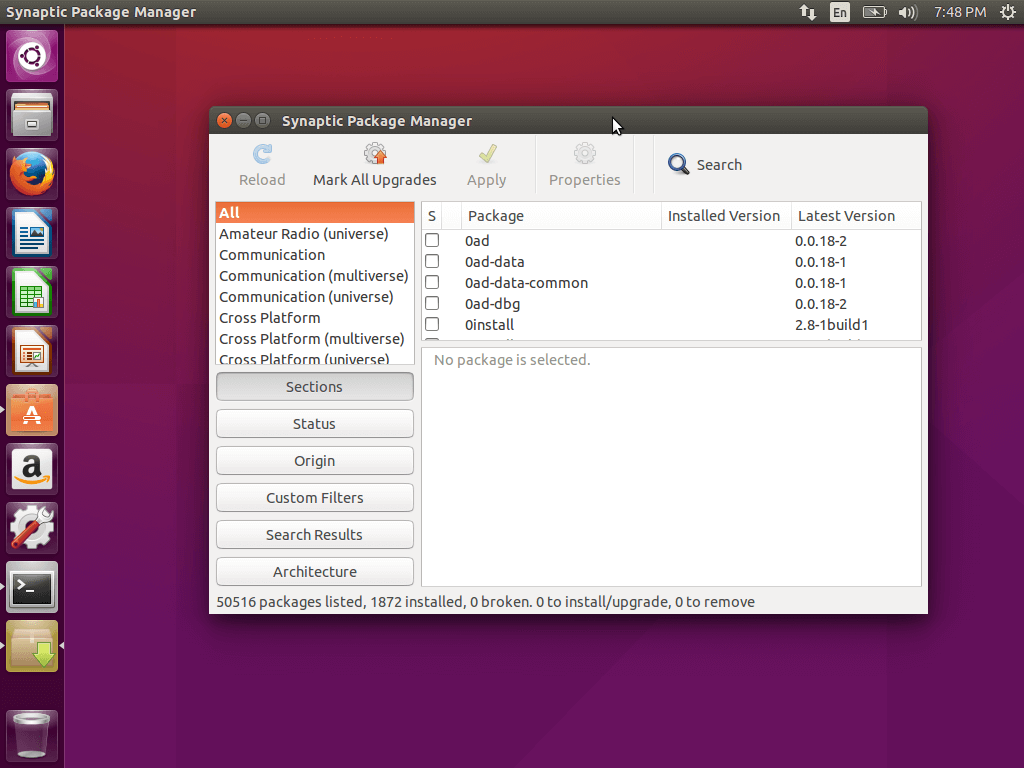Open Ubuntu Software Center in launcher

coord(32,410)
